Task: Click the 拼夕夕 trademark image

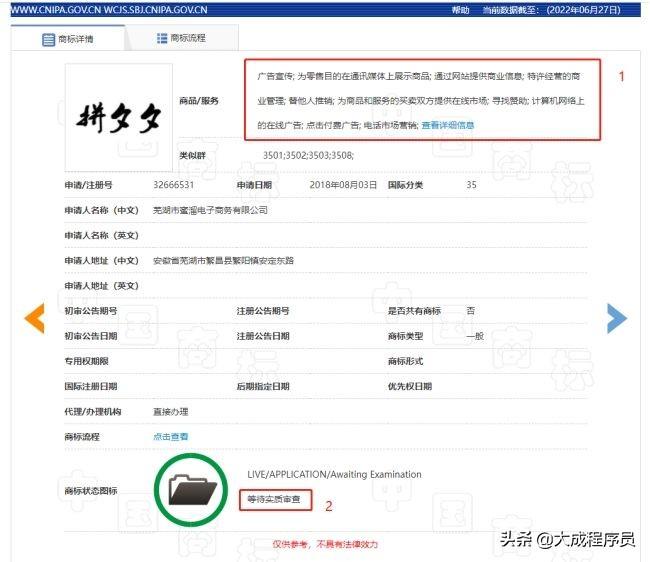Action: click(x=118, y=117)
